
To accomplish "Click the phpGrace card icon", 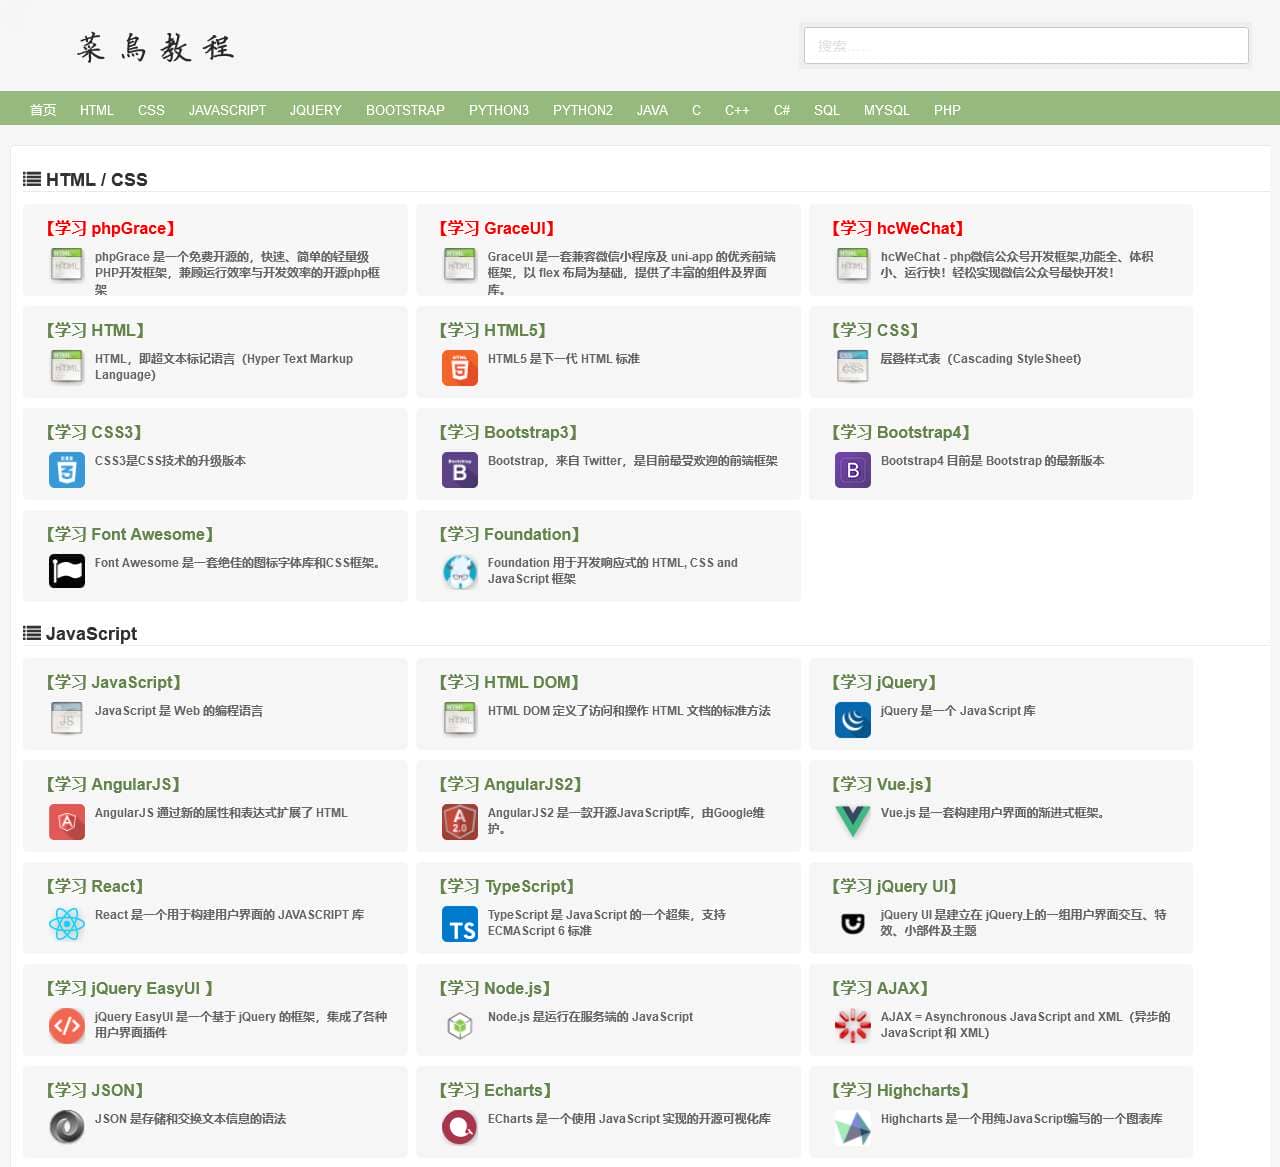I will point(67,265).
